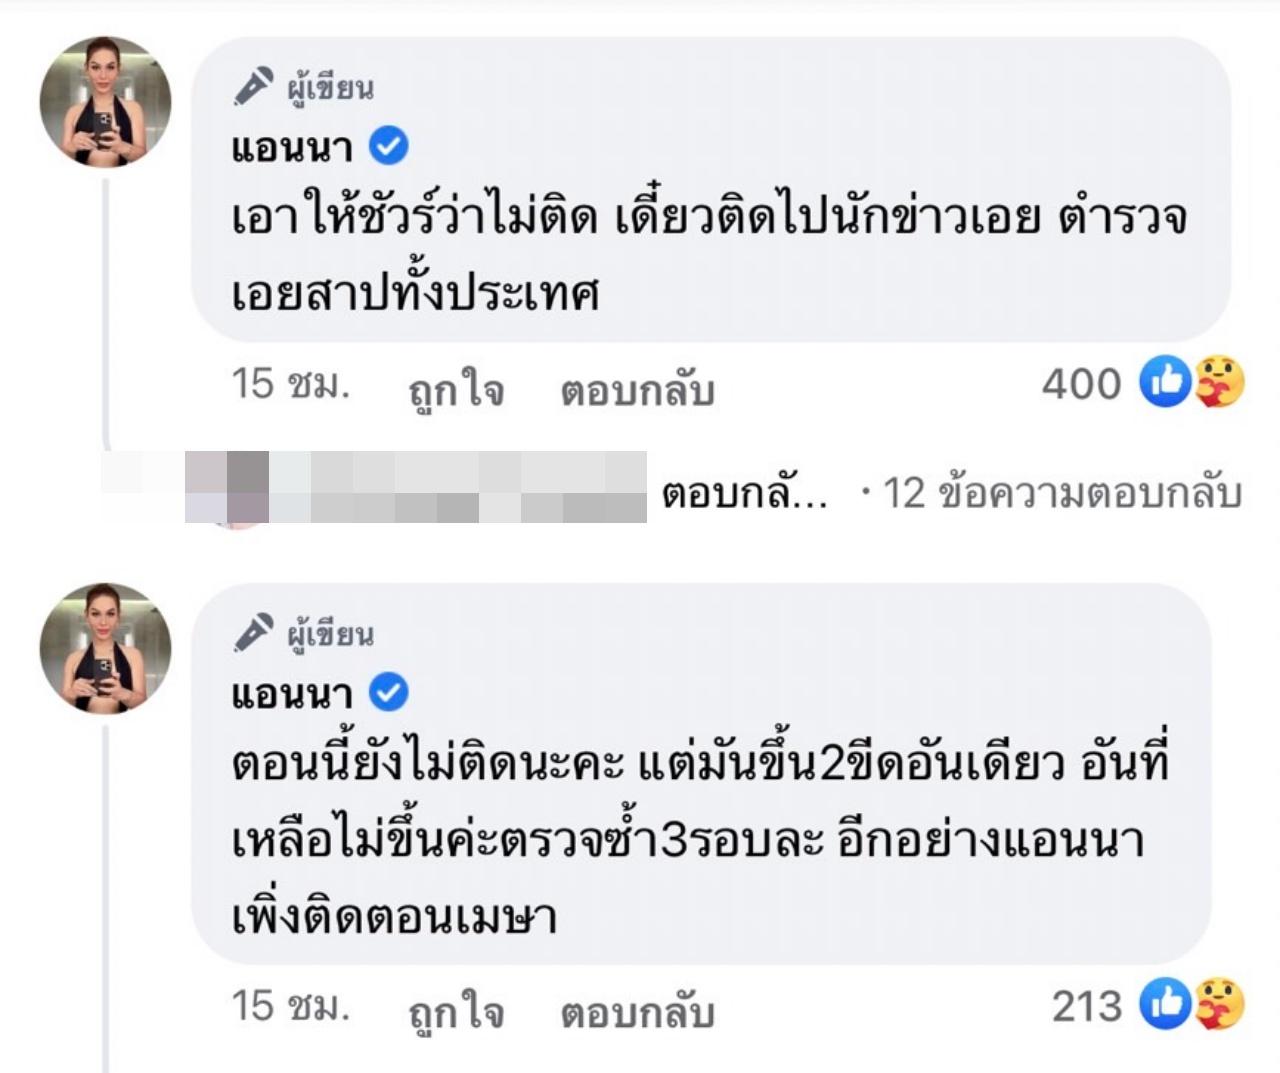The width and height of the screenshot is (1280, 1073).
Task: Open the profile photo beside the first comment
Action: 105,102
